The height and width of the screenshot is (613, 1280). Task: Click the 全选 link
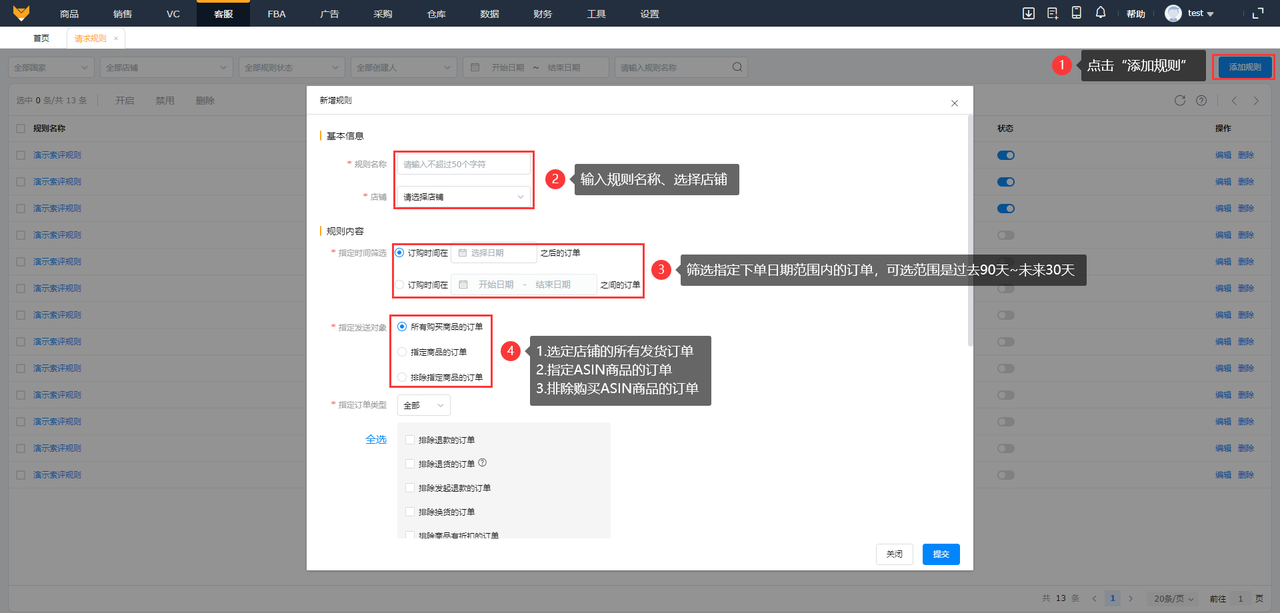(x=376, y=439)
